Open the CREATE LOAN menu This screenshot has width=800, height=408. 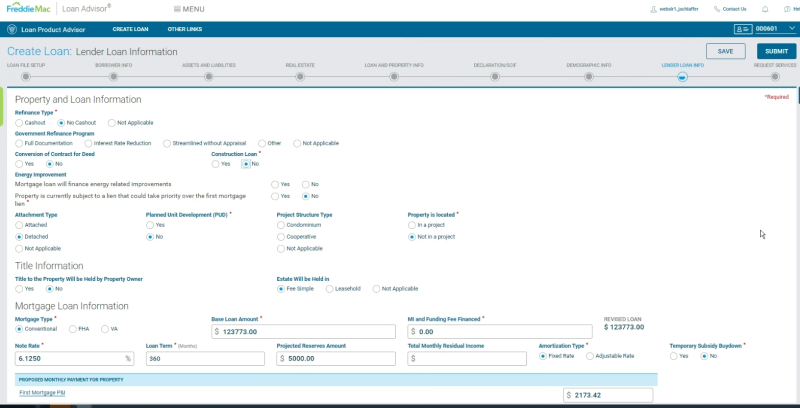(130, 29)
